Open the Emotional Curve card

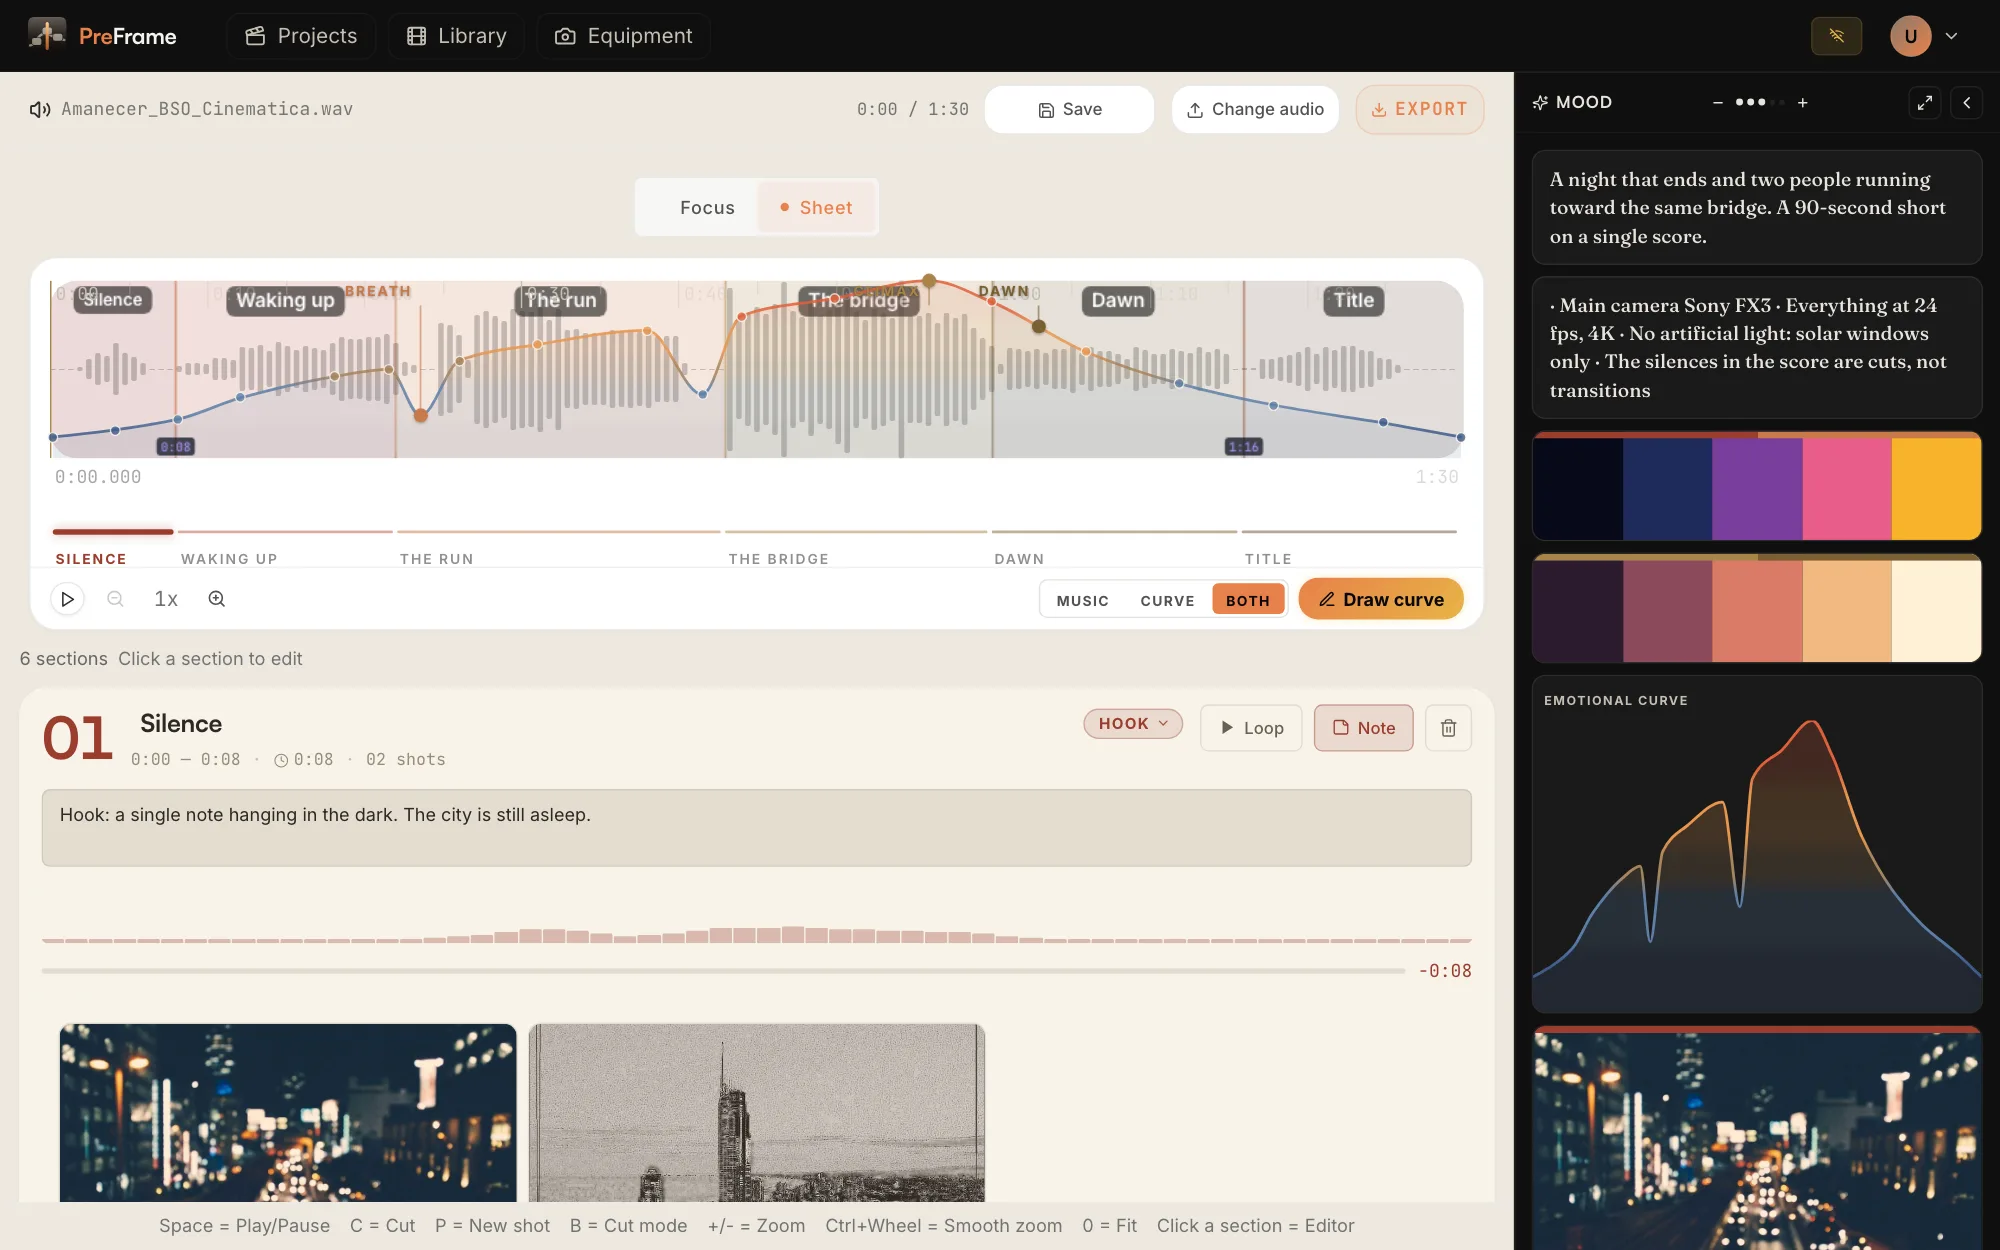[1756, 844]
